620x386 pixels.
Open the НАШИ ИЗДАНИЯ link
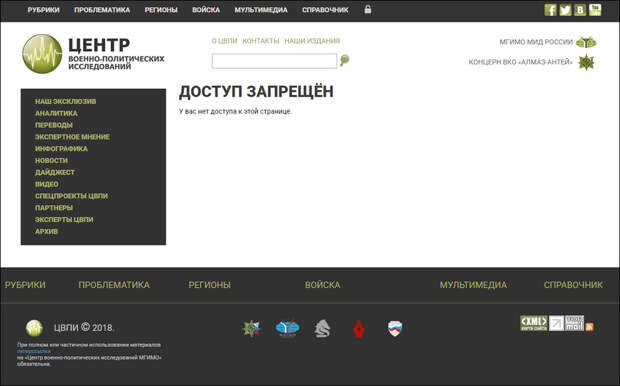pyautogui.click(x=312, y=41)
